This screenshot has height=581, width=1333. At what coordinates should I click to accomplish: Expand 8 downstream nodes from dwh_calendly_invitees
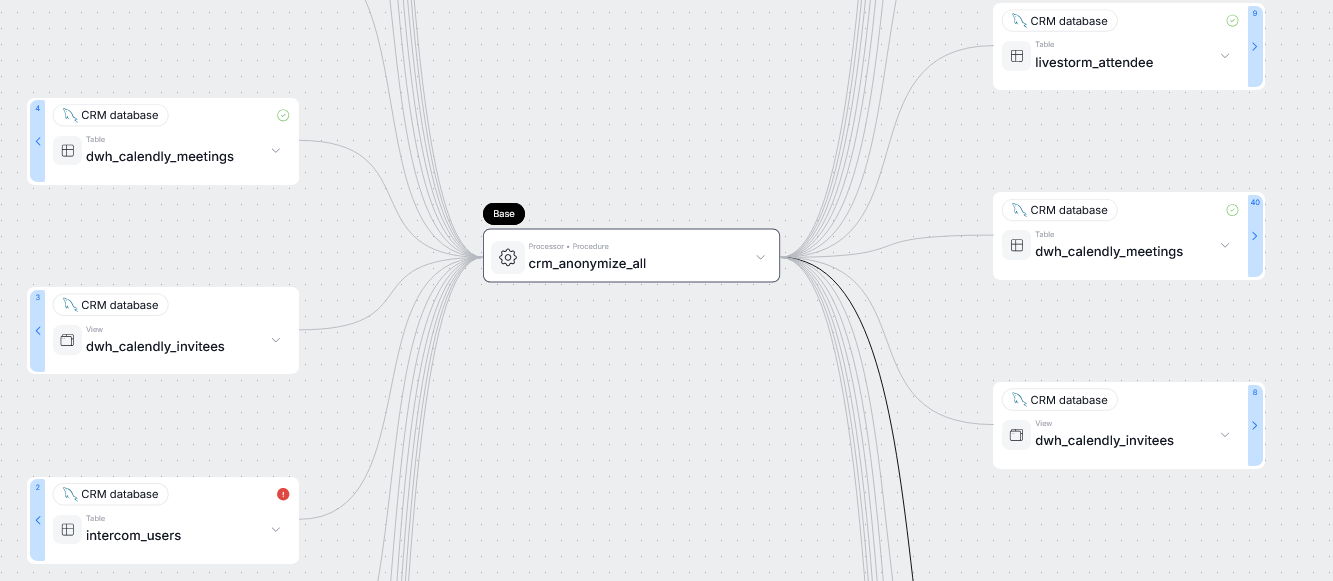[1255, 425]
